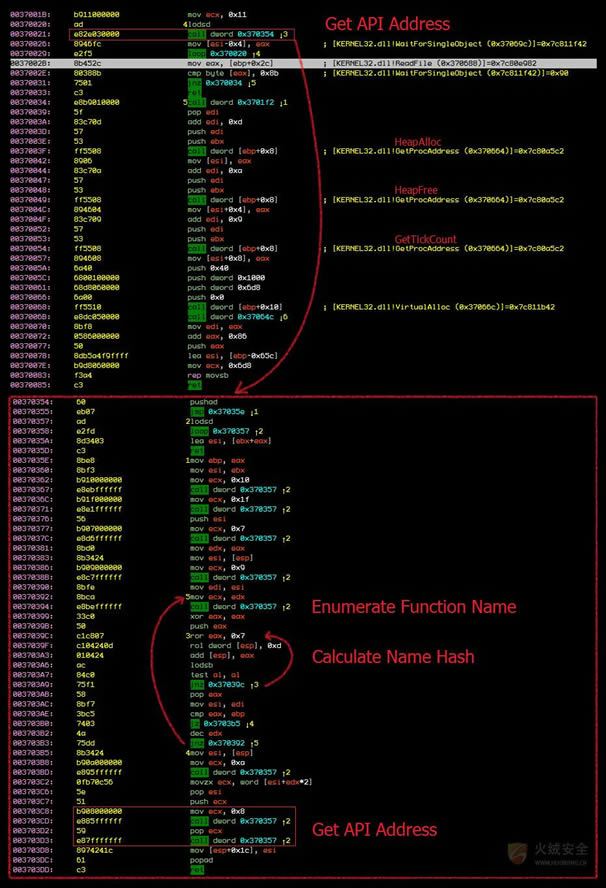Screen dimensions: 606x888
Task: Select the highlighted row at address 0037002B
Action: pos(300,62)
